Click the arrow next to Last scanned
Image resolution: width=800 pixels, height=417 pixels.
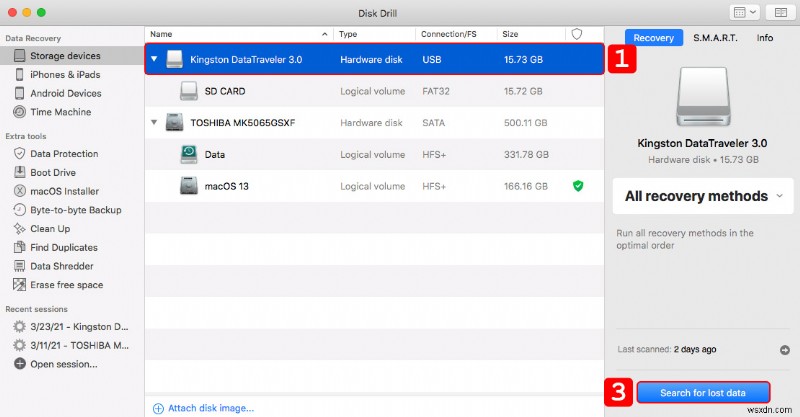(x=784, y=350)
